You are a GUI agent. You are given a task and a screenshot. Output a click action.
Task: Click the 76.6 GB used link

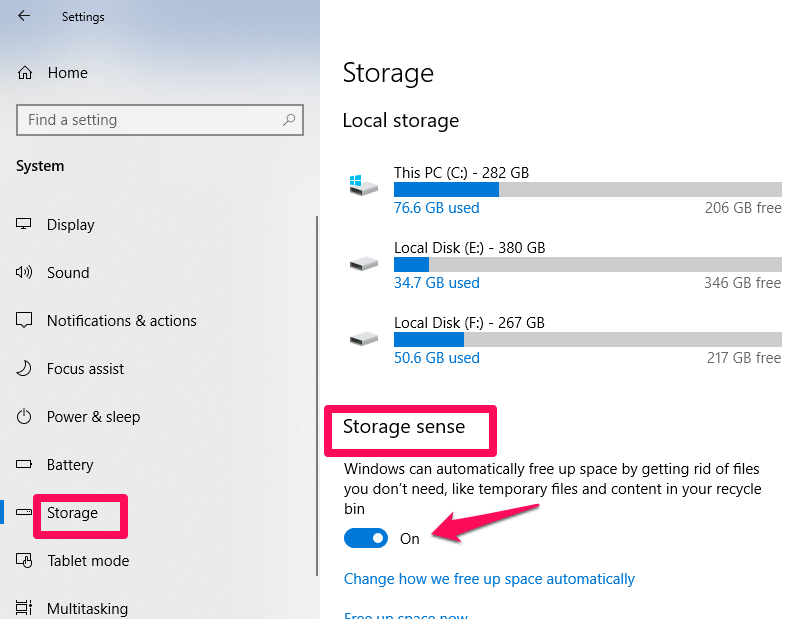436,208
